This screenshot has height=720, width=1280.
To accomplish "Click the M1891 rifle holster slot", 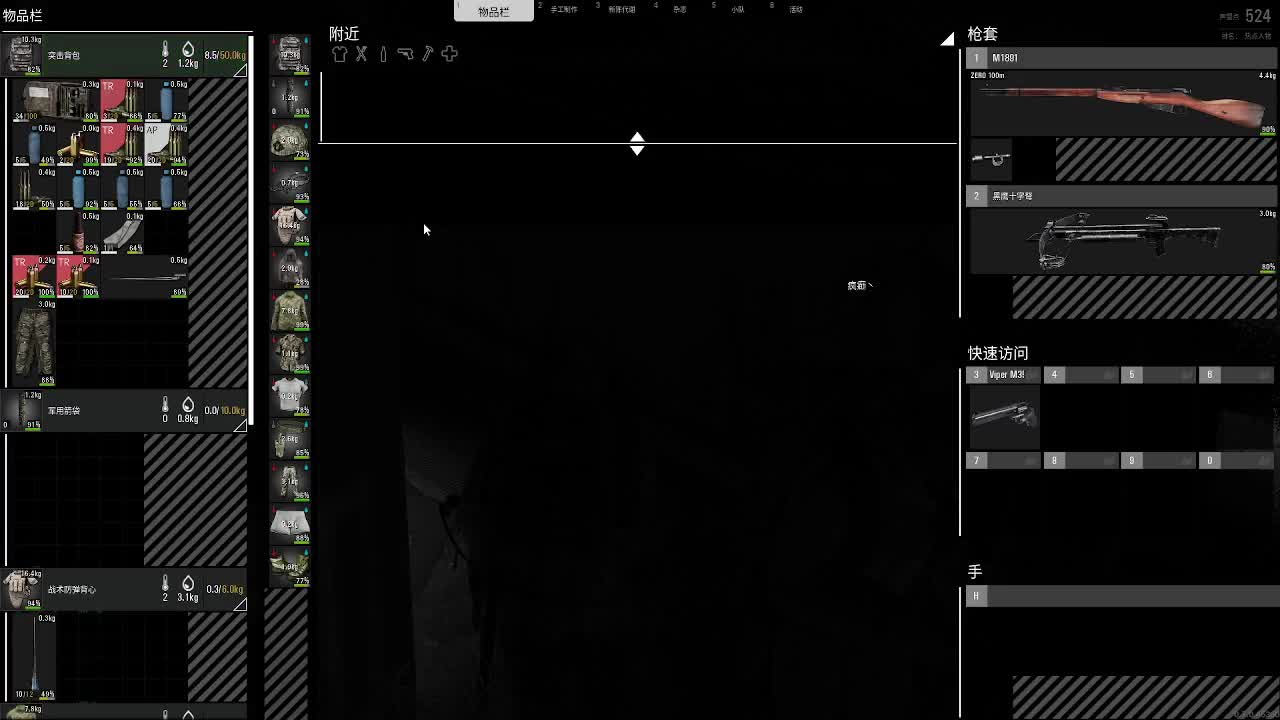I will (1122, 102).
